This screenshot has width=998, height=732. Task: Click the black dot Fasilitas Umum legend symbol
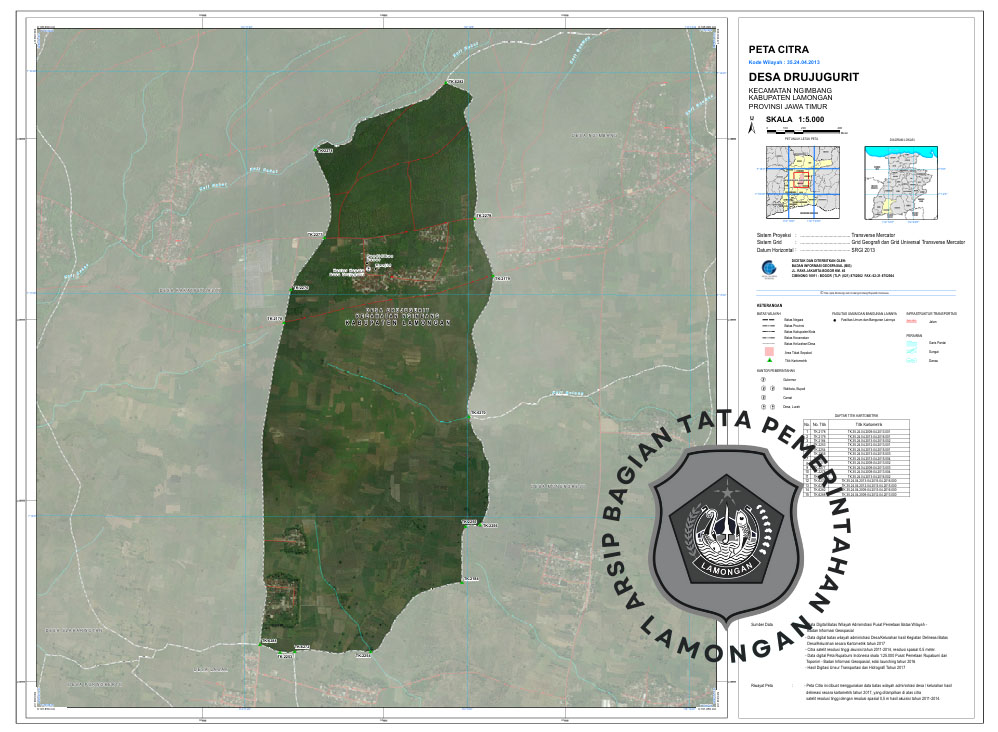pos(836,322)
